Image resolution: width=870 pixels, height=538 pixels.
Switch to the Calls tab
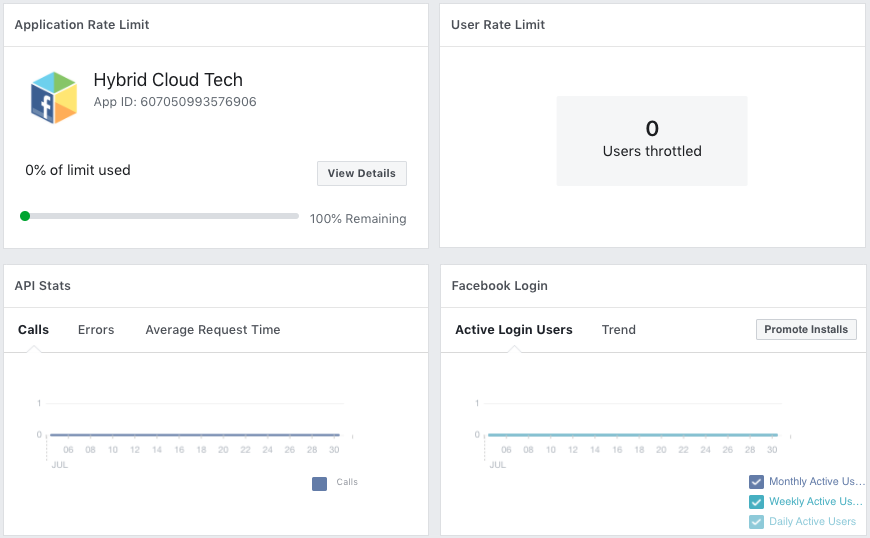click(33, 329)
